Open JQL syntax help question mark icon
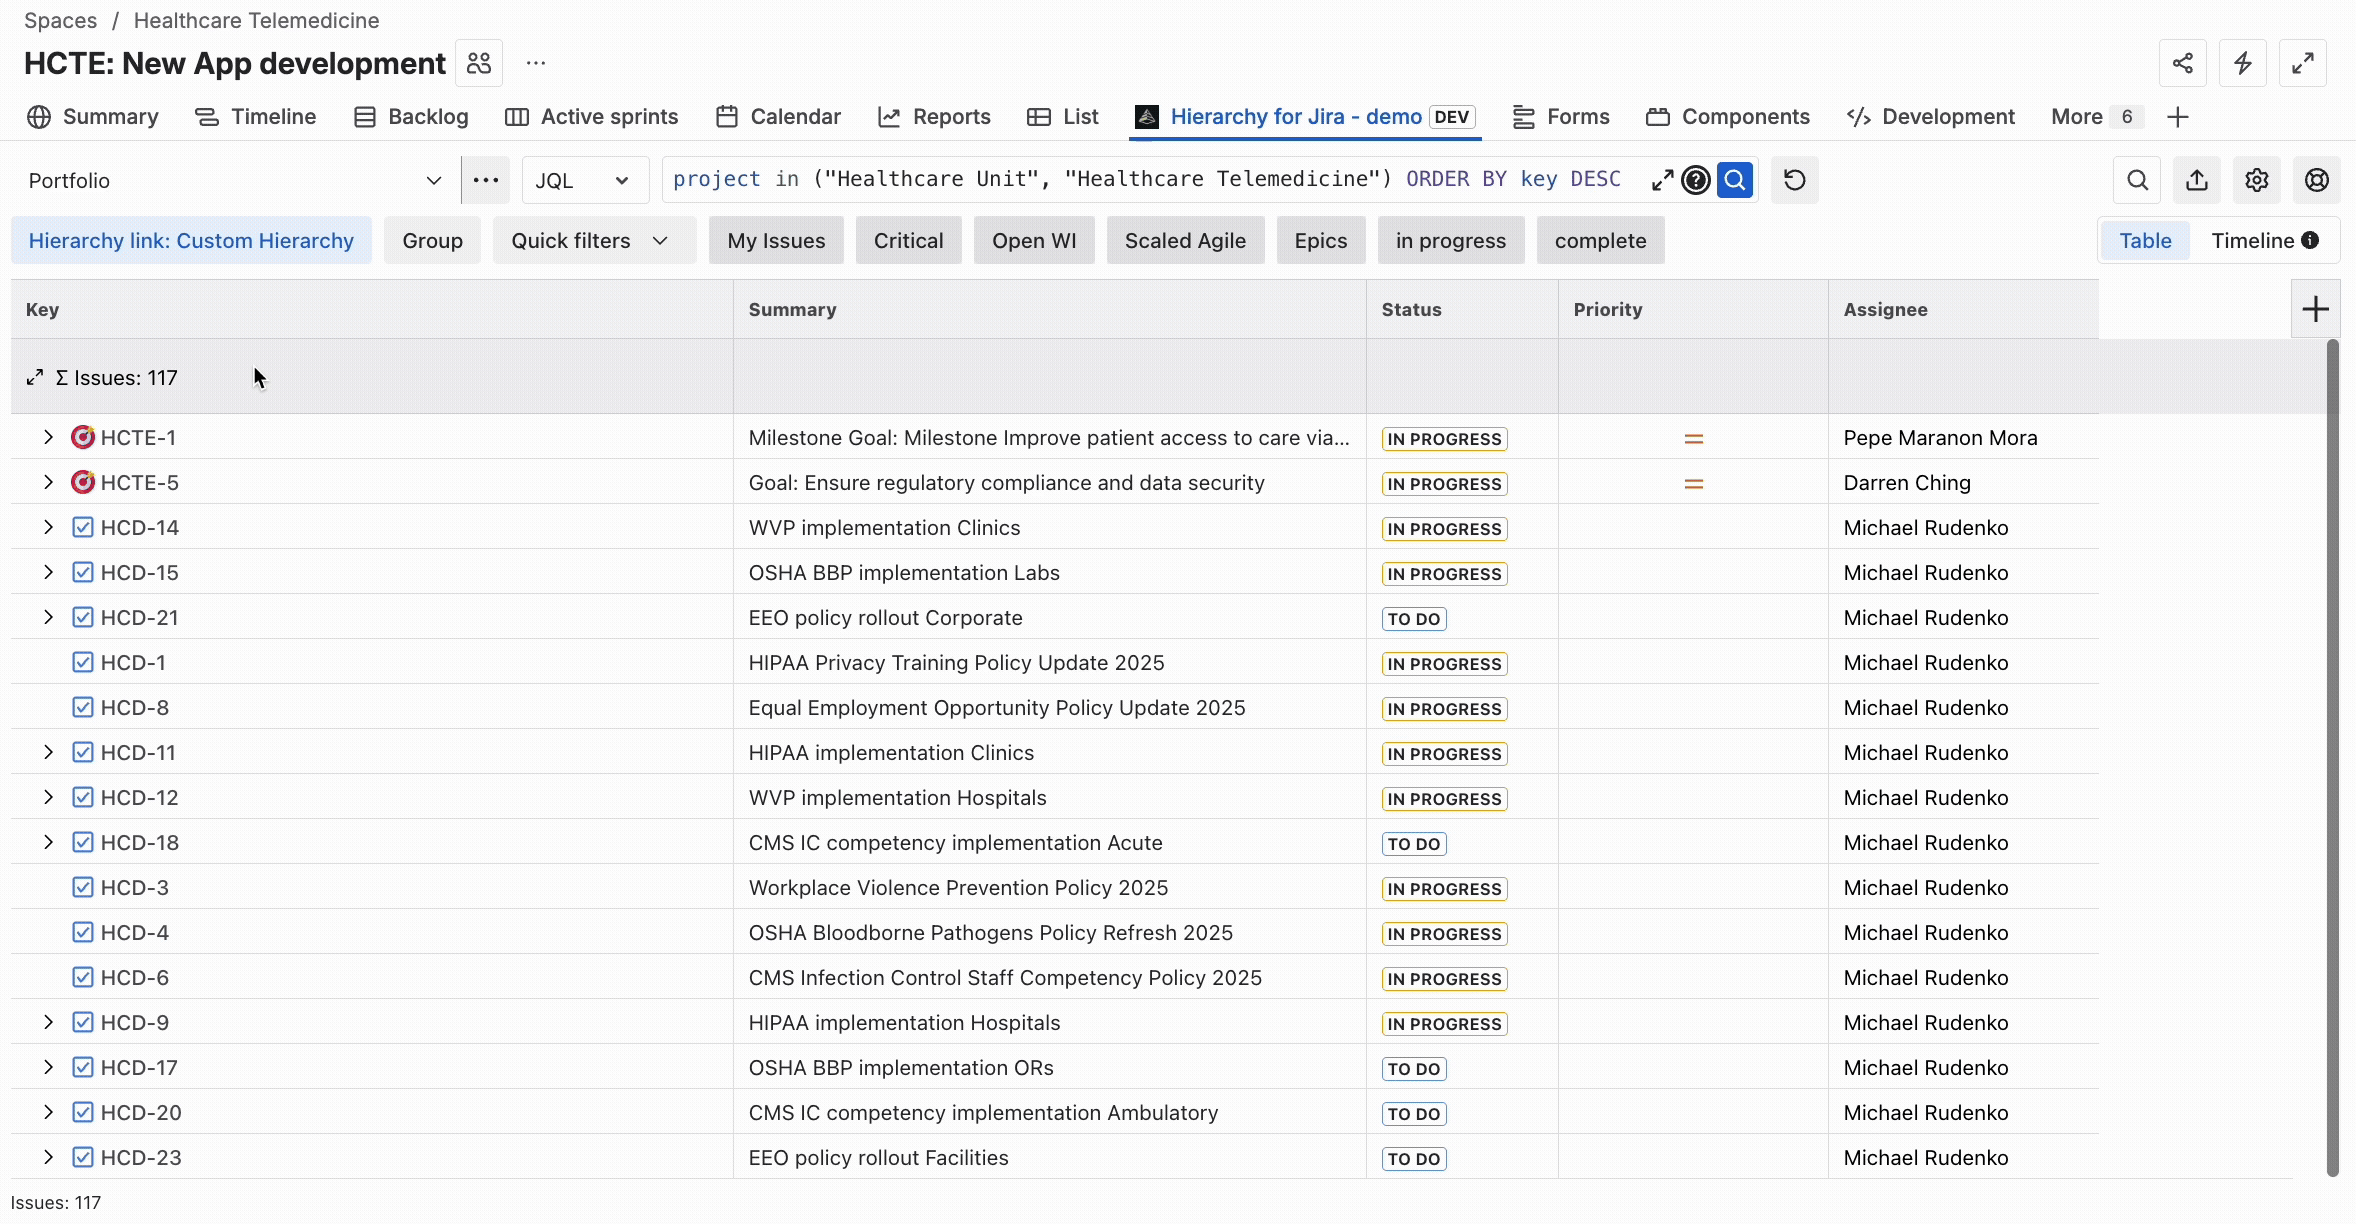Screen dimensions: 2356x1224 [1696, 180]
